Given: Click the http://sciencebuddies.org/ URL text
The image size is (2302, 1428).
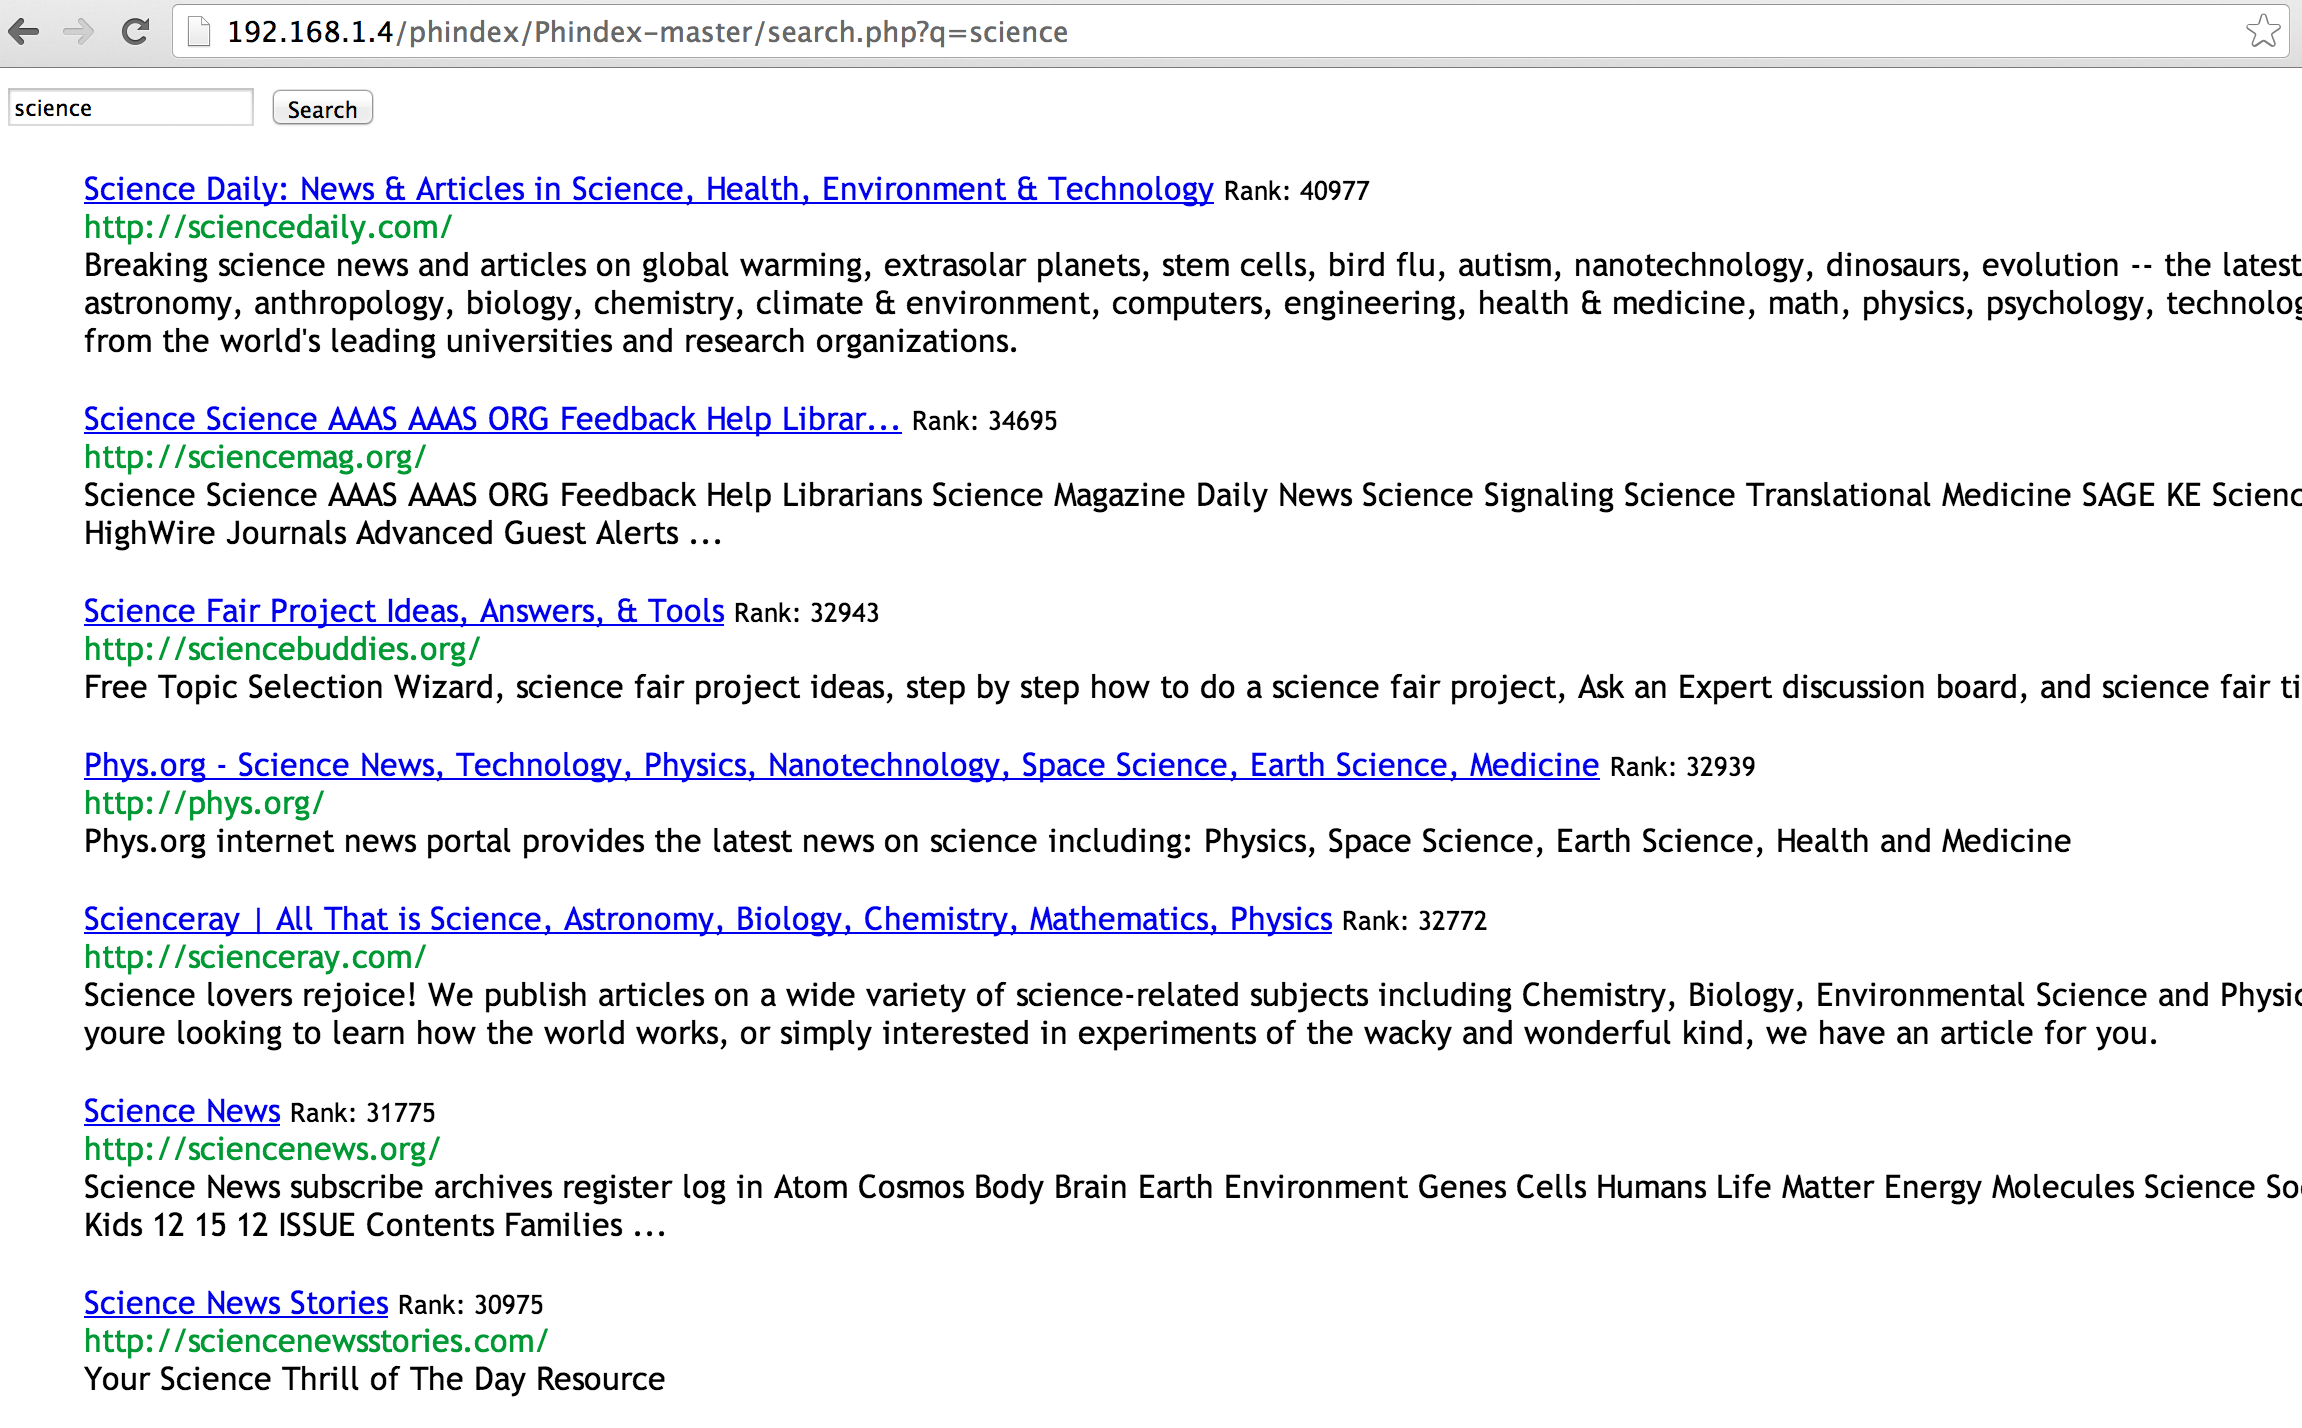Looking at the screenshot, I should point(282,649).
